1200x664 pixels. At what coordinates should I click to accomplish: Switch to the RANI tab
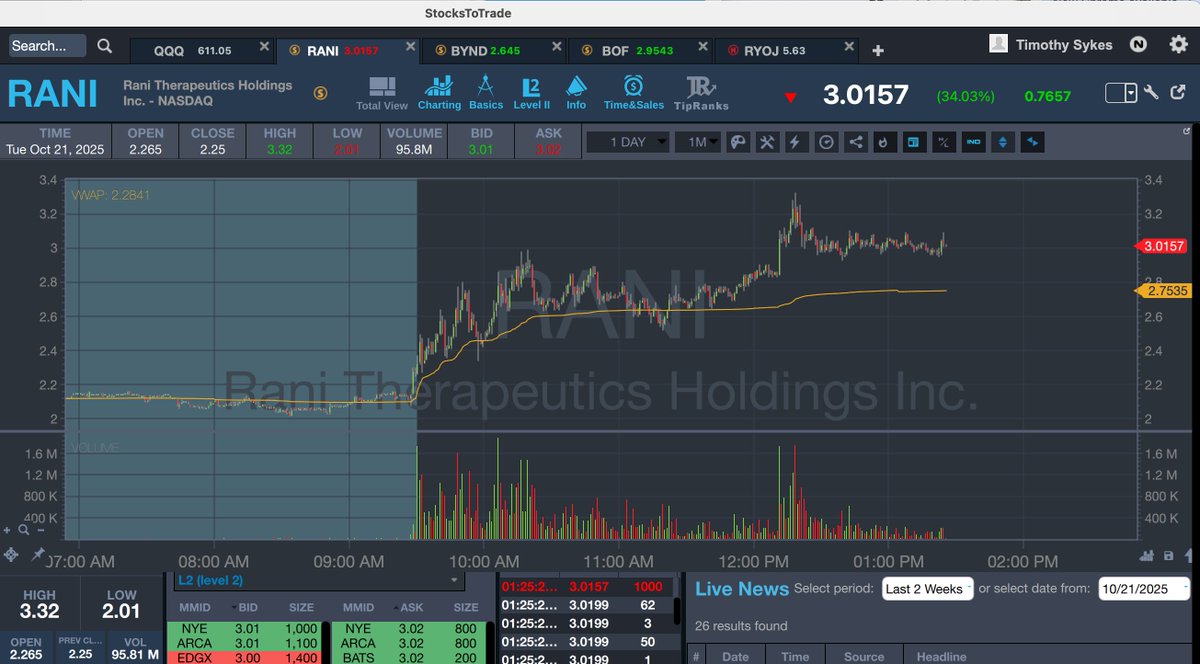(x=347, y=50)
